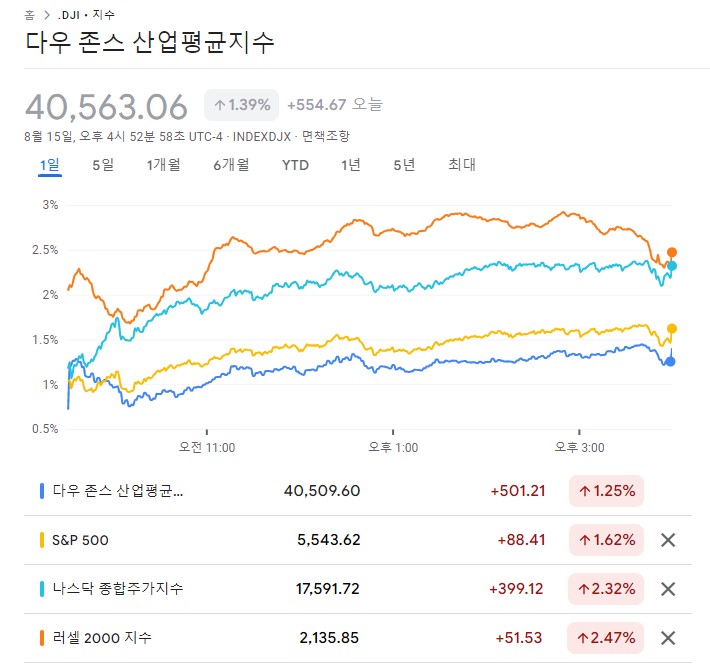This screenshot has height=668, width=710.
Task: Show the 최대 time range
Action: 462,165
